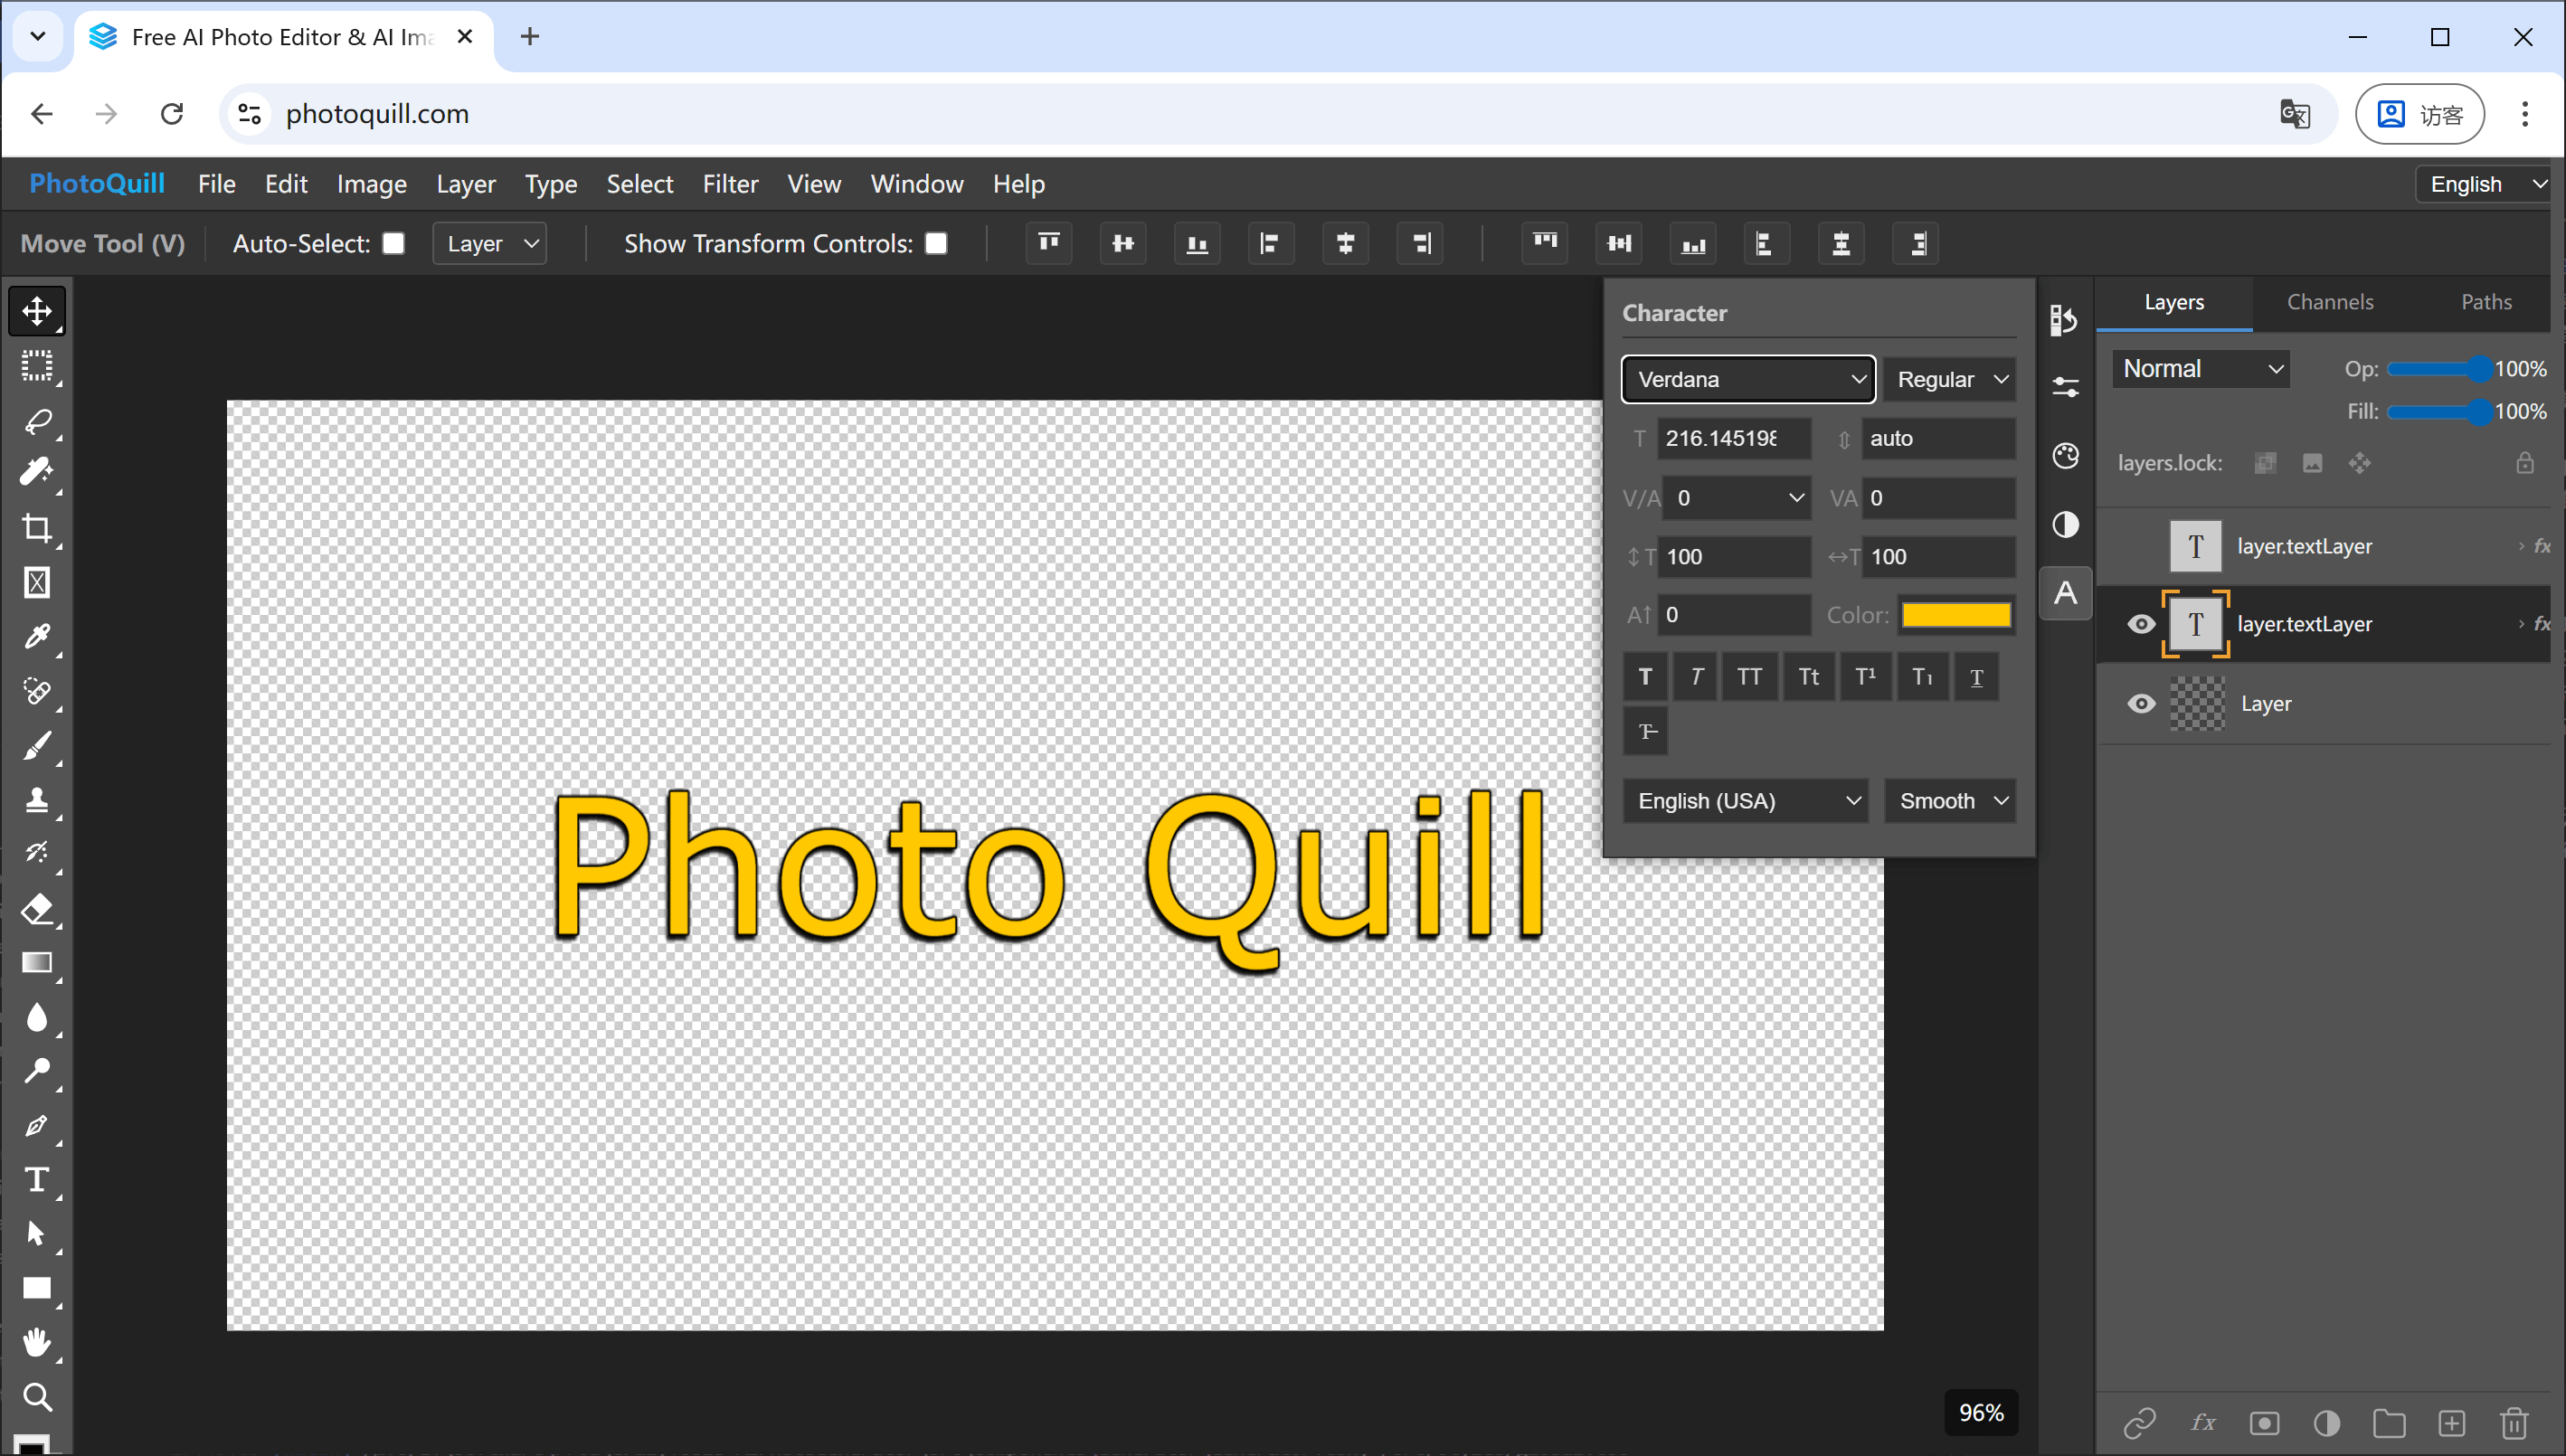The image size is (2566, 1456).
Task: Pick the Clone Stamp tool
Action: [x=37, y=799]
